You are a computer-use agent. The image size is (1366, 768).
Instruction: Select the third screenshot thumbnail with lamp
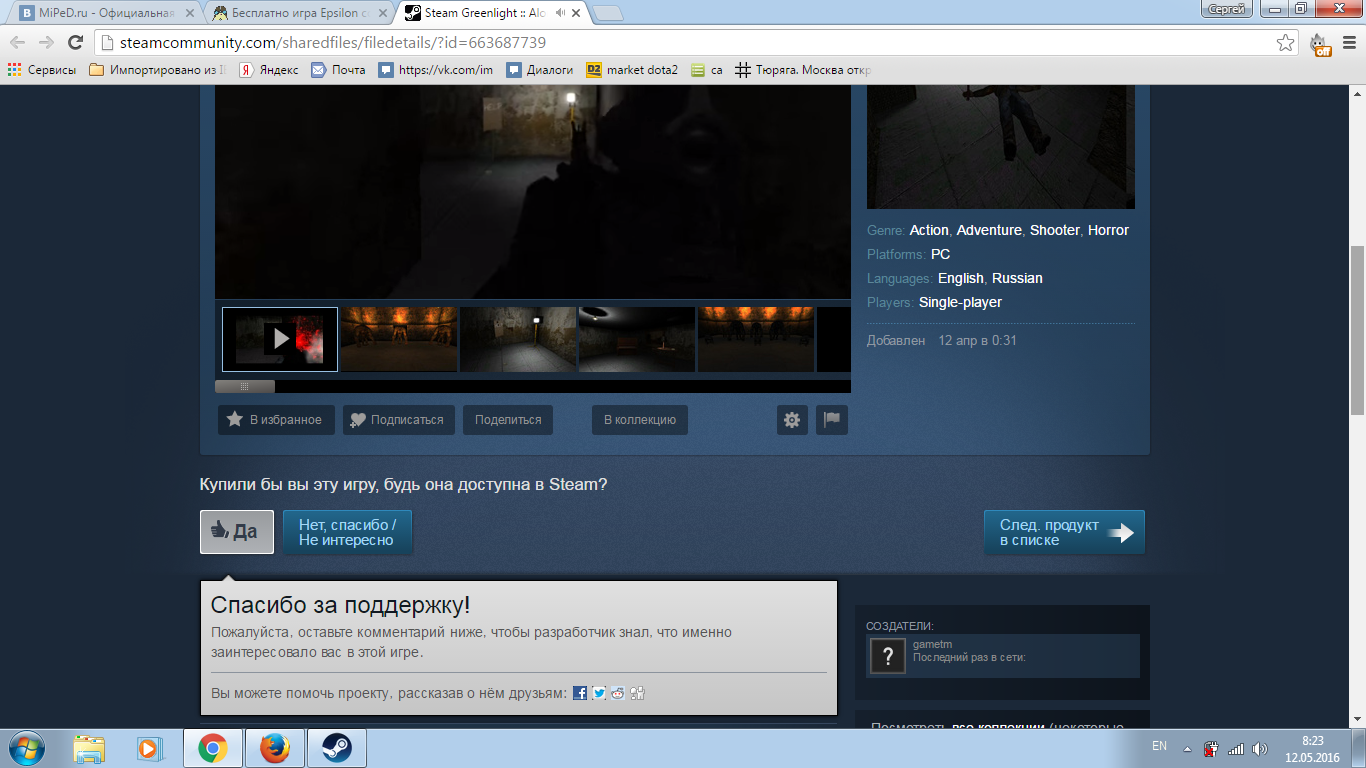[518, 339]
